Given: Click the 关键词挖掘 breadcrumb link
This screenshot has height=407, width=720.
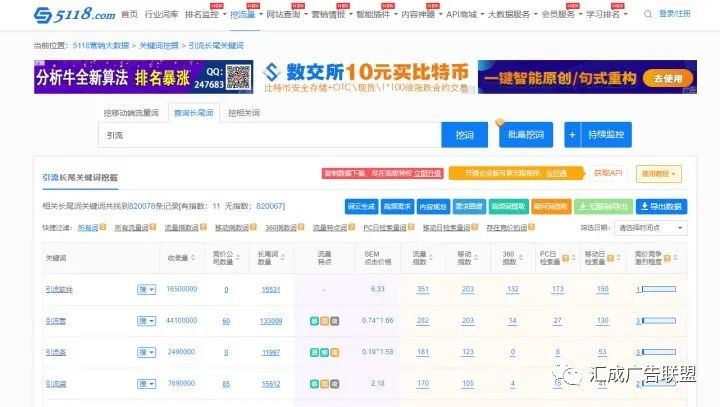Looking at the screenshot, I should coord(159,45).
